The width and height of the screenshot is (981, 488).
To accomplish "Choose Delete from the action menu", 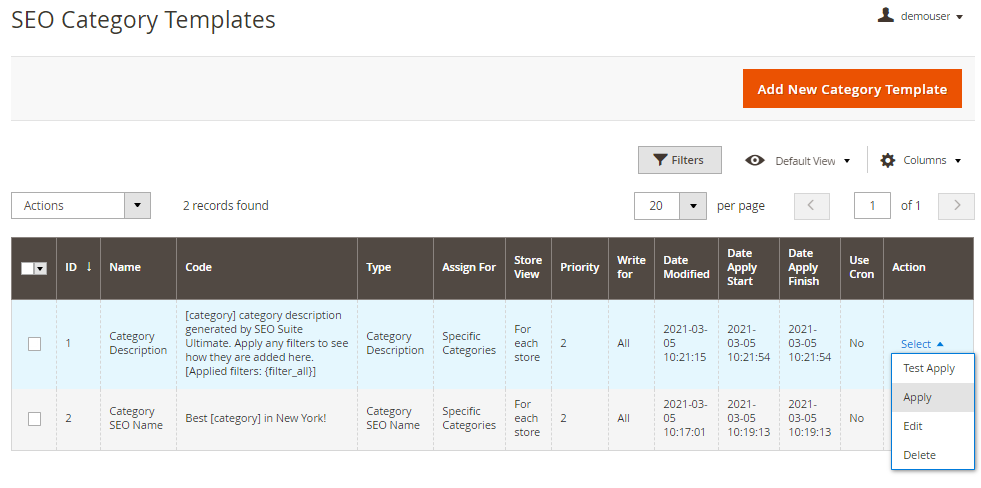I will point(919,455).
